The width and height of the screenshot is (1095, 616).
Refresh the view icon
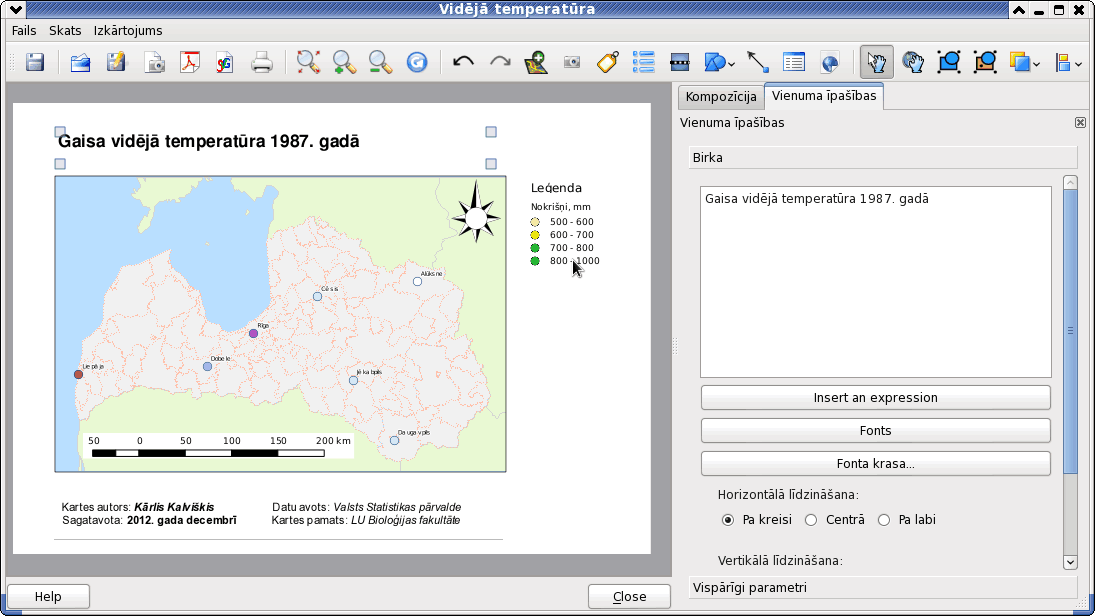point(417,63)
